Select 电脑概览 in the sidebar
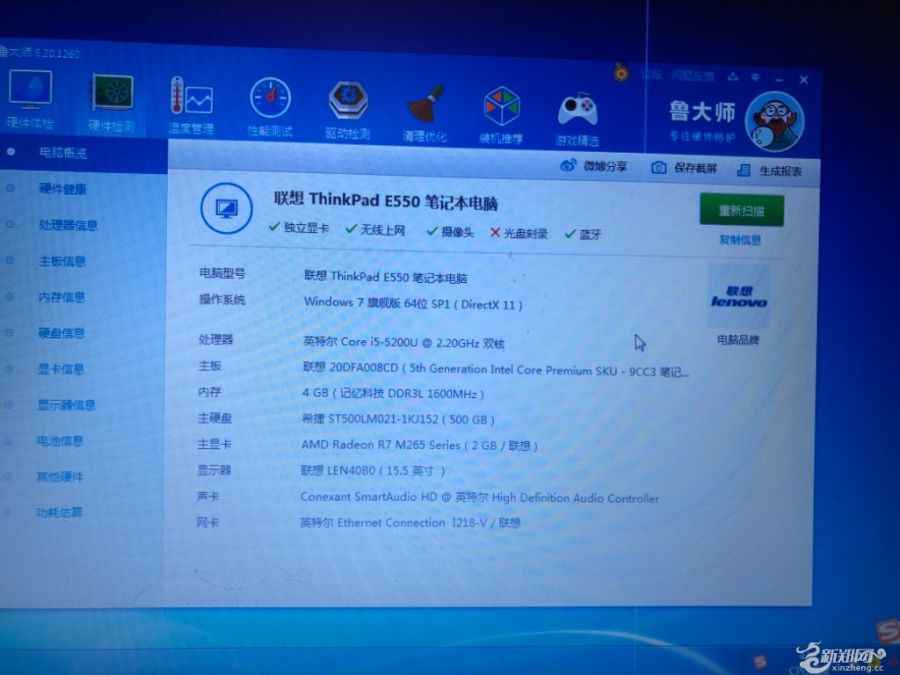 (x=63, y=153)
